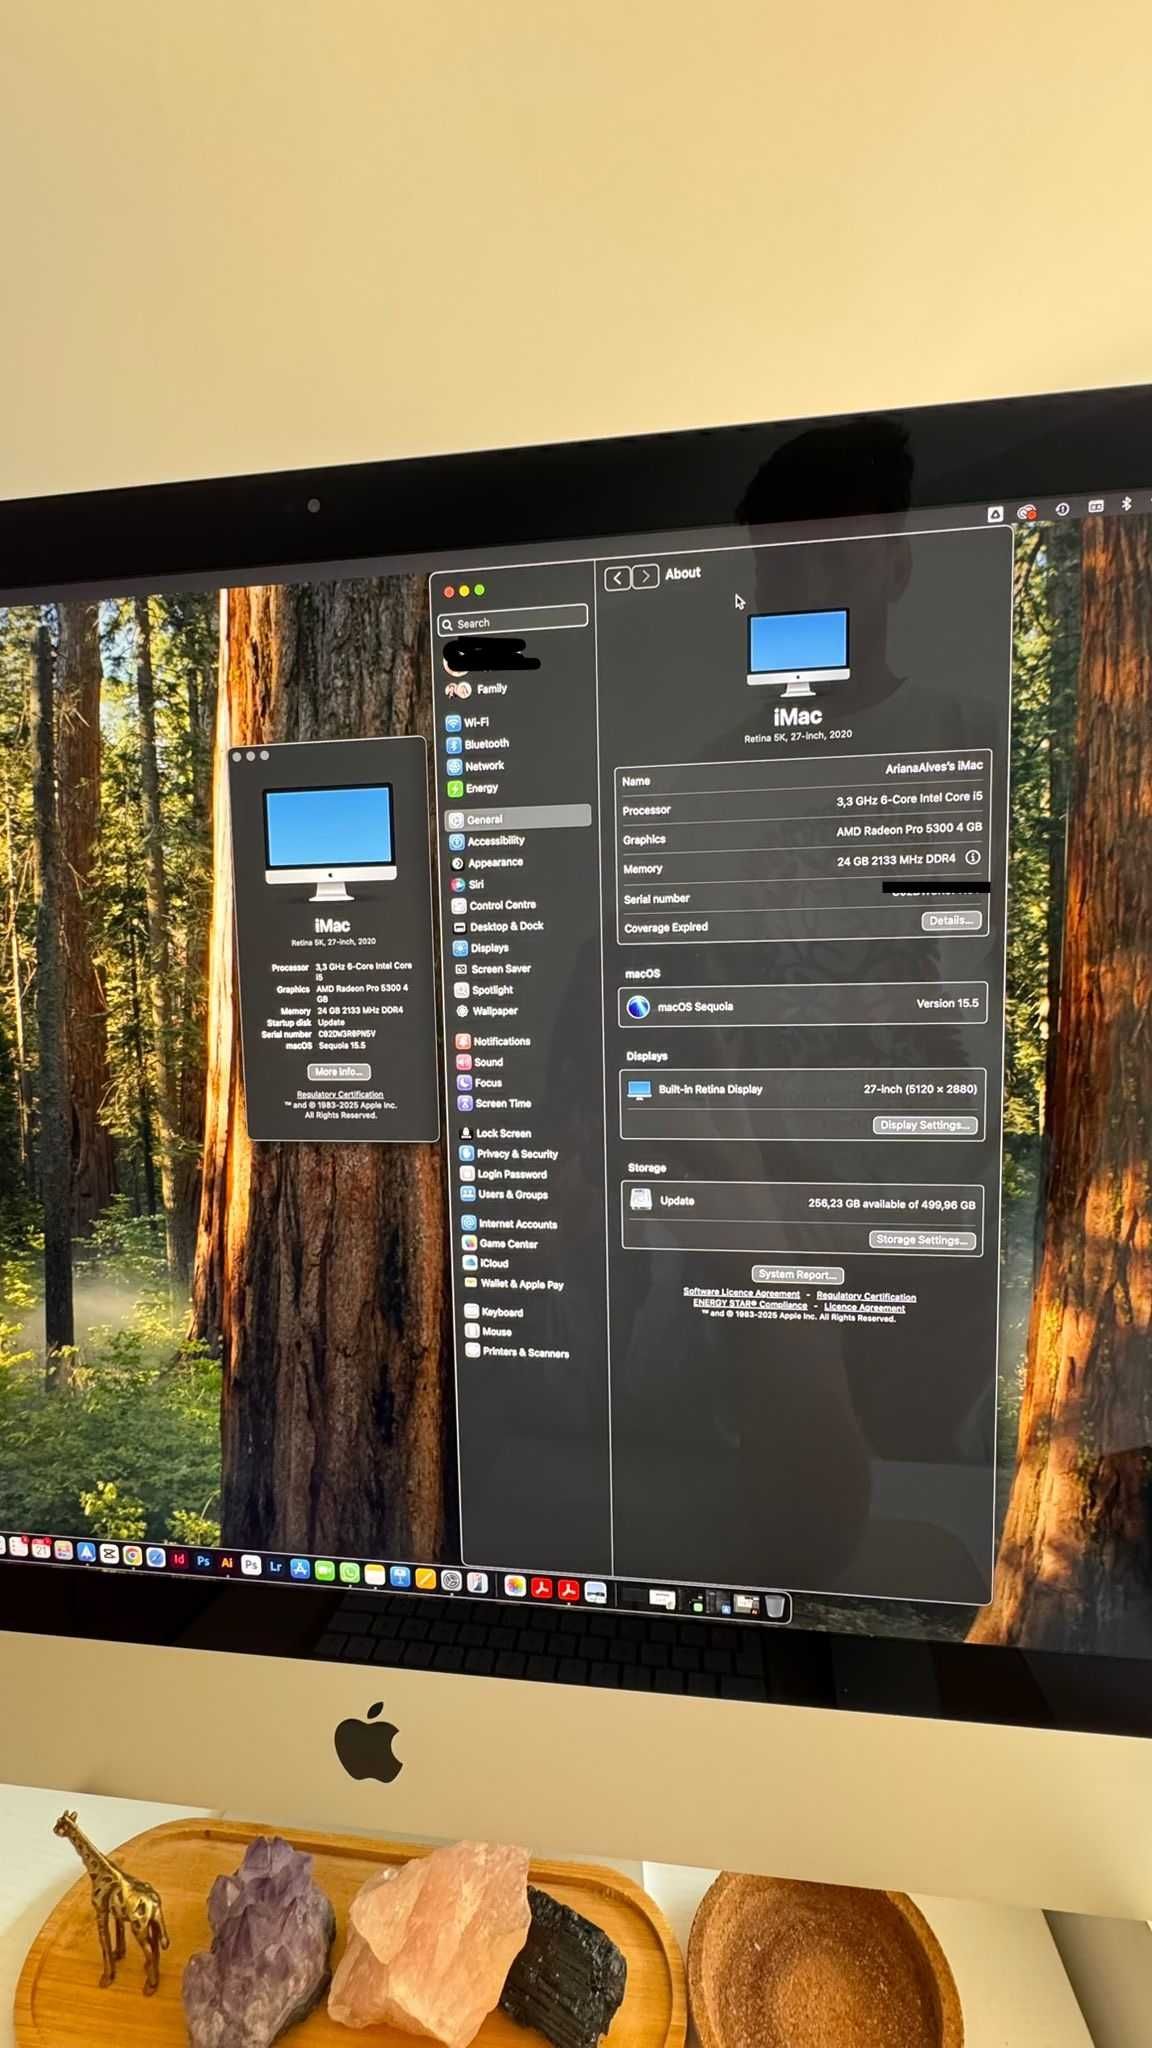Open System Report button
This screenshot has height=2048, width=1152.
click(797, 1275)
